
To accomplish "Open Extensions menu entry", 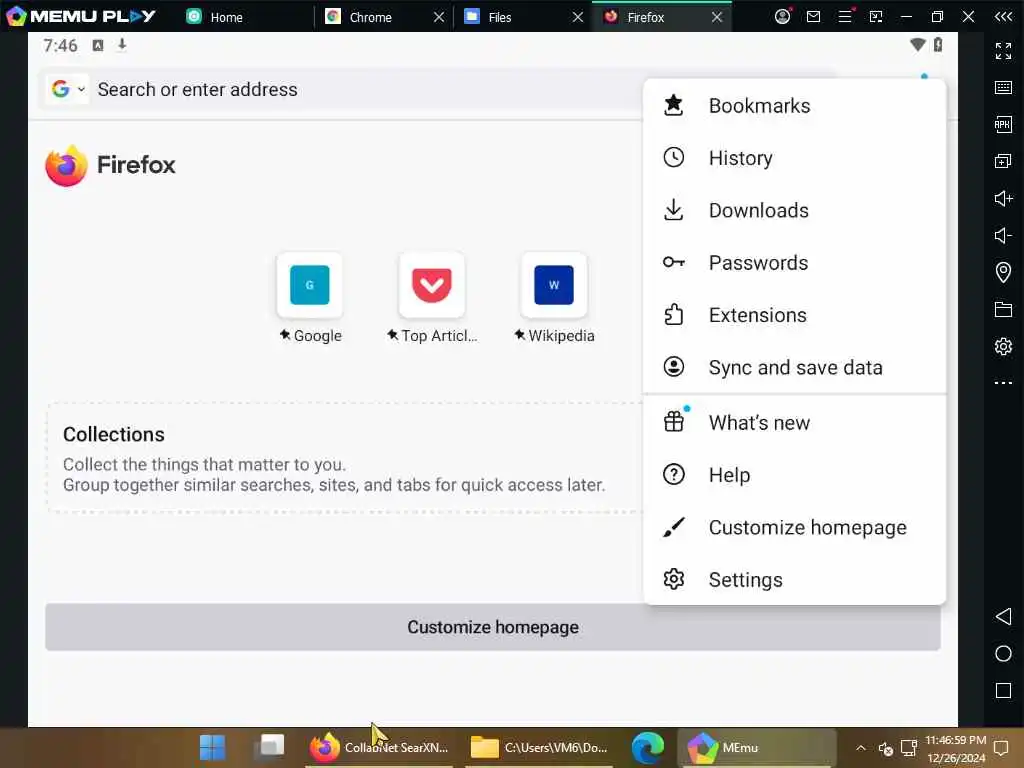I will 794,315.
